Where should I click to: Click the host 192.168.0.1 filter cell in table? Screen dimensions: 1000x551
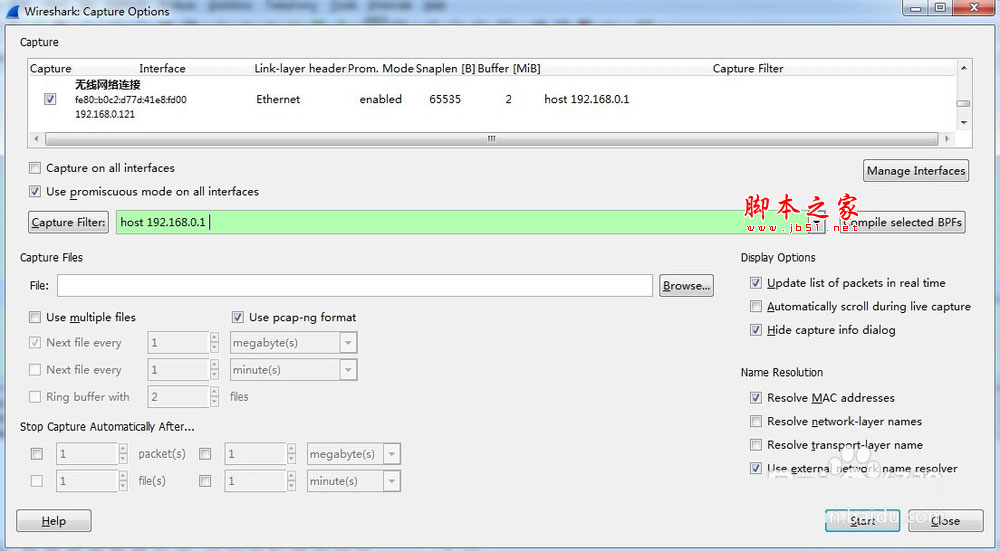tap(587, 99)
